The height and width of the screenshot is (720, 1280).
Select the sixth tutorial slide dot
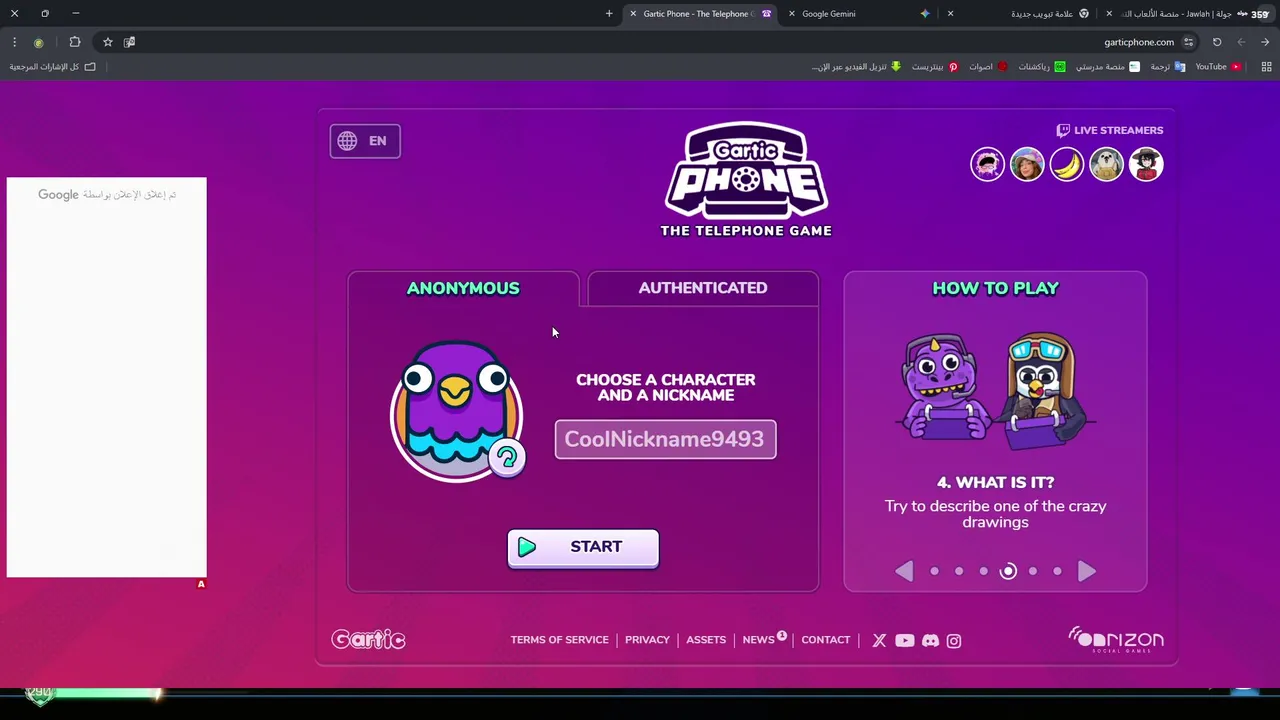click(x=1057, y=571)
